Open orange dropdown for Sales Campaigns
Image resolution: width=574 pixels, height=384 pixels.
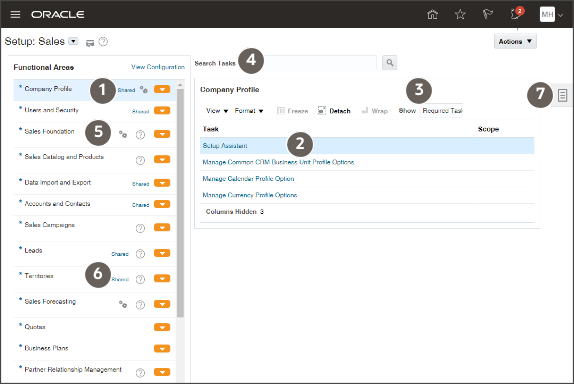tap(162, 227)
